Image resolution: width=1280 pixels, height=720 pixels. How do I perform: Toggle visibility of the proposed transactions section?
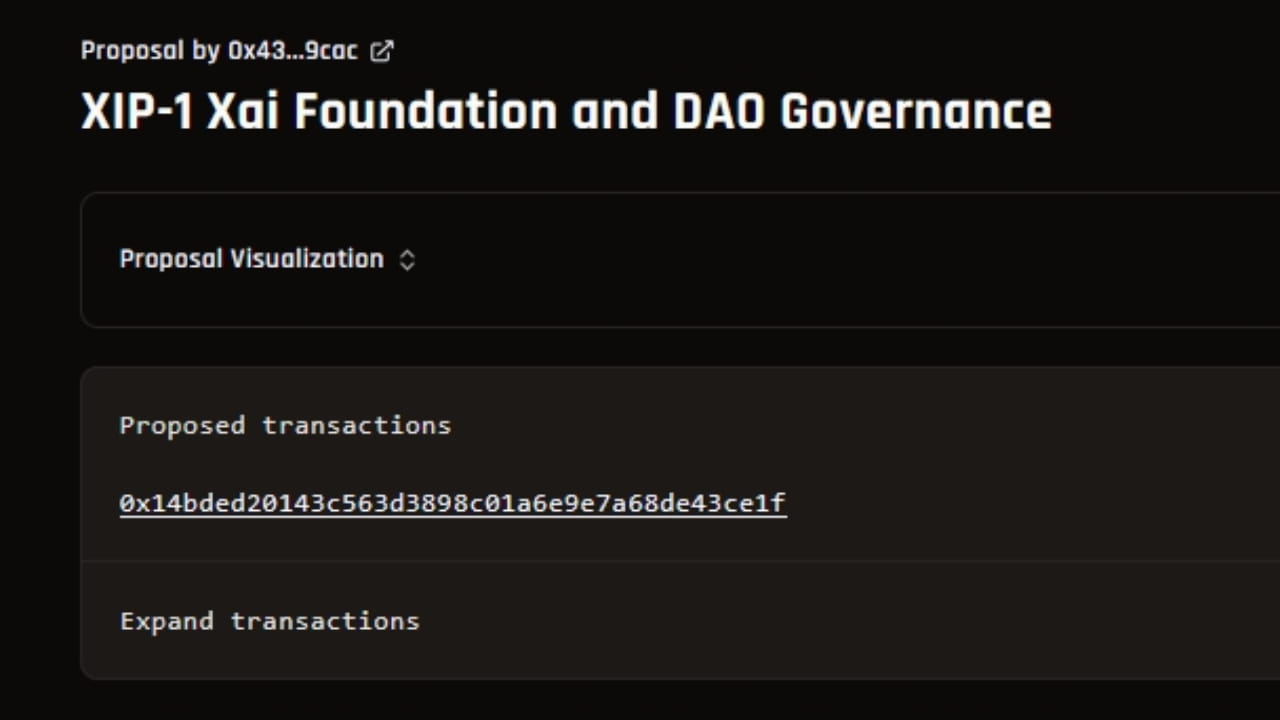click(284, 425)
